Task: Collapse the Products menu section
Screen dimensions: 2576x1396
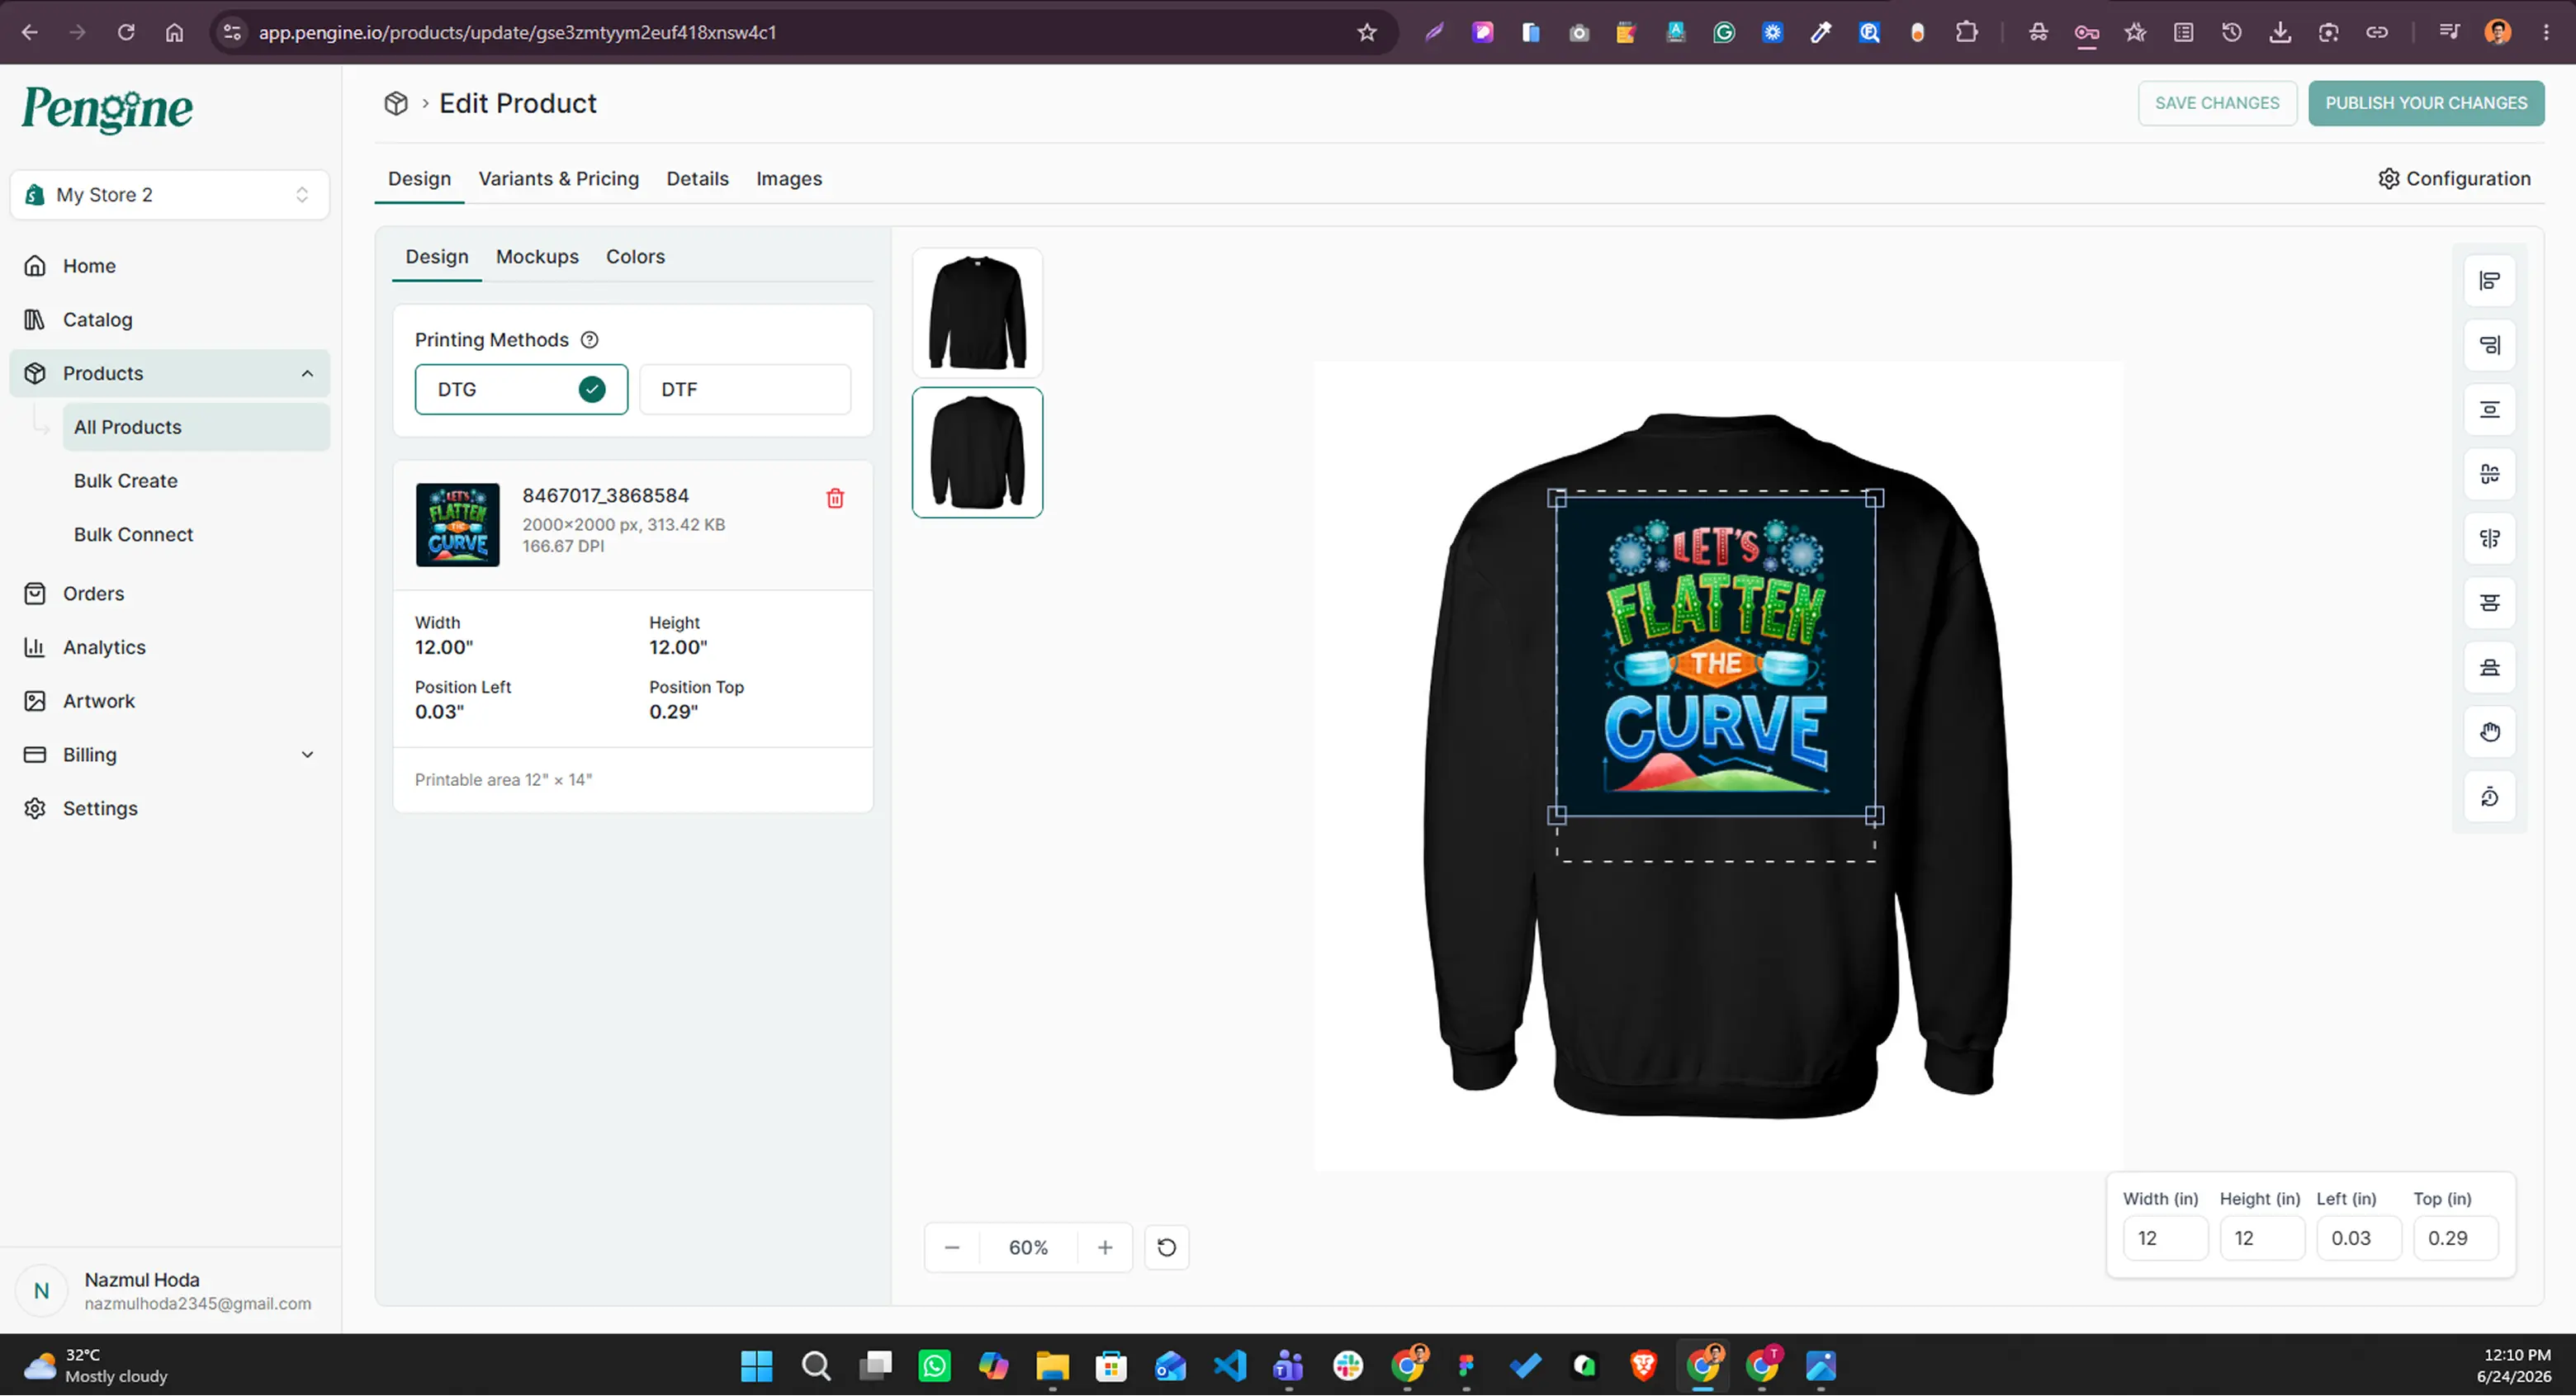Action: [307, 374]
